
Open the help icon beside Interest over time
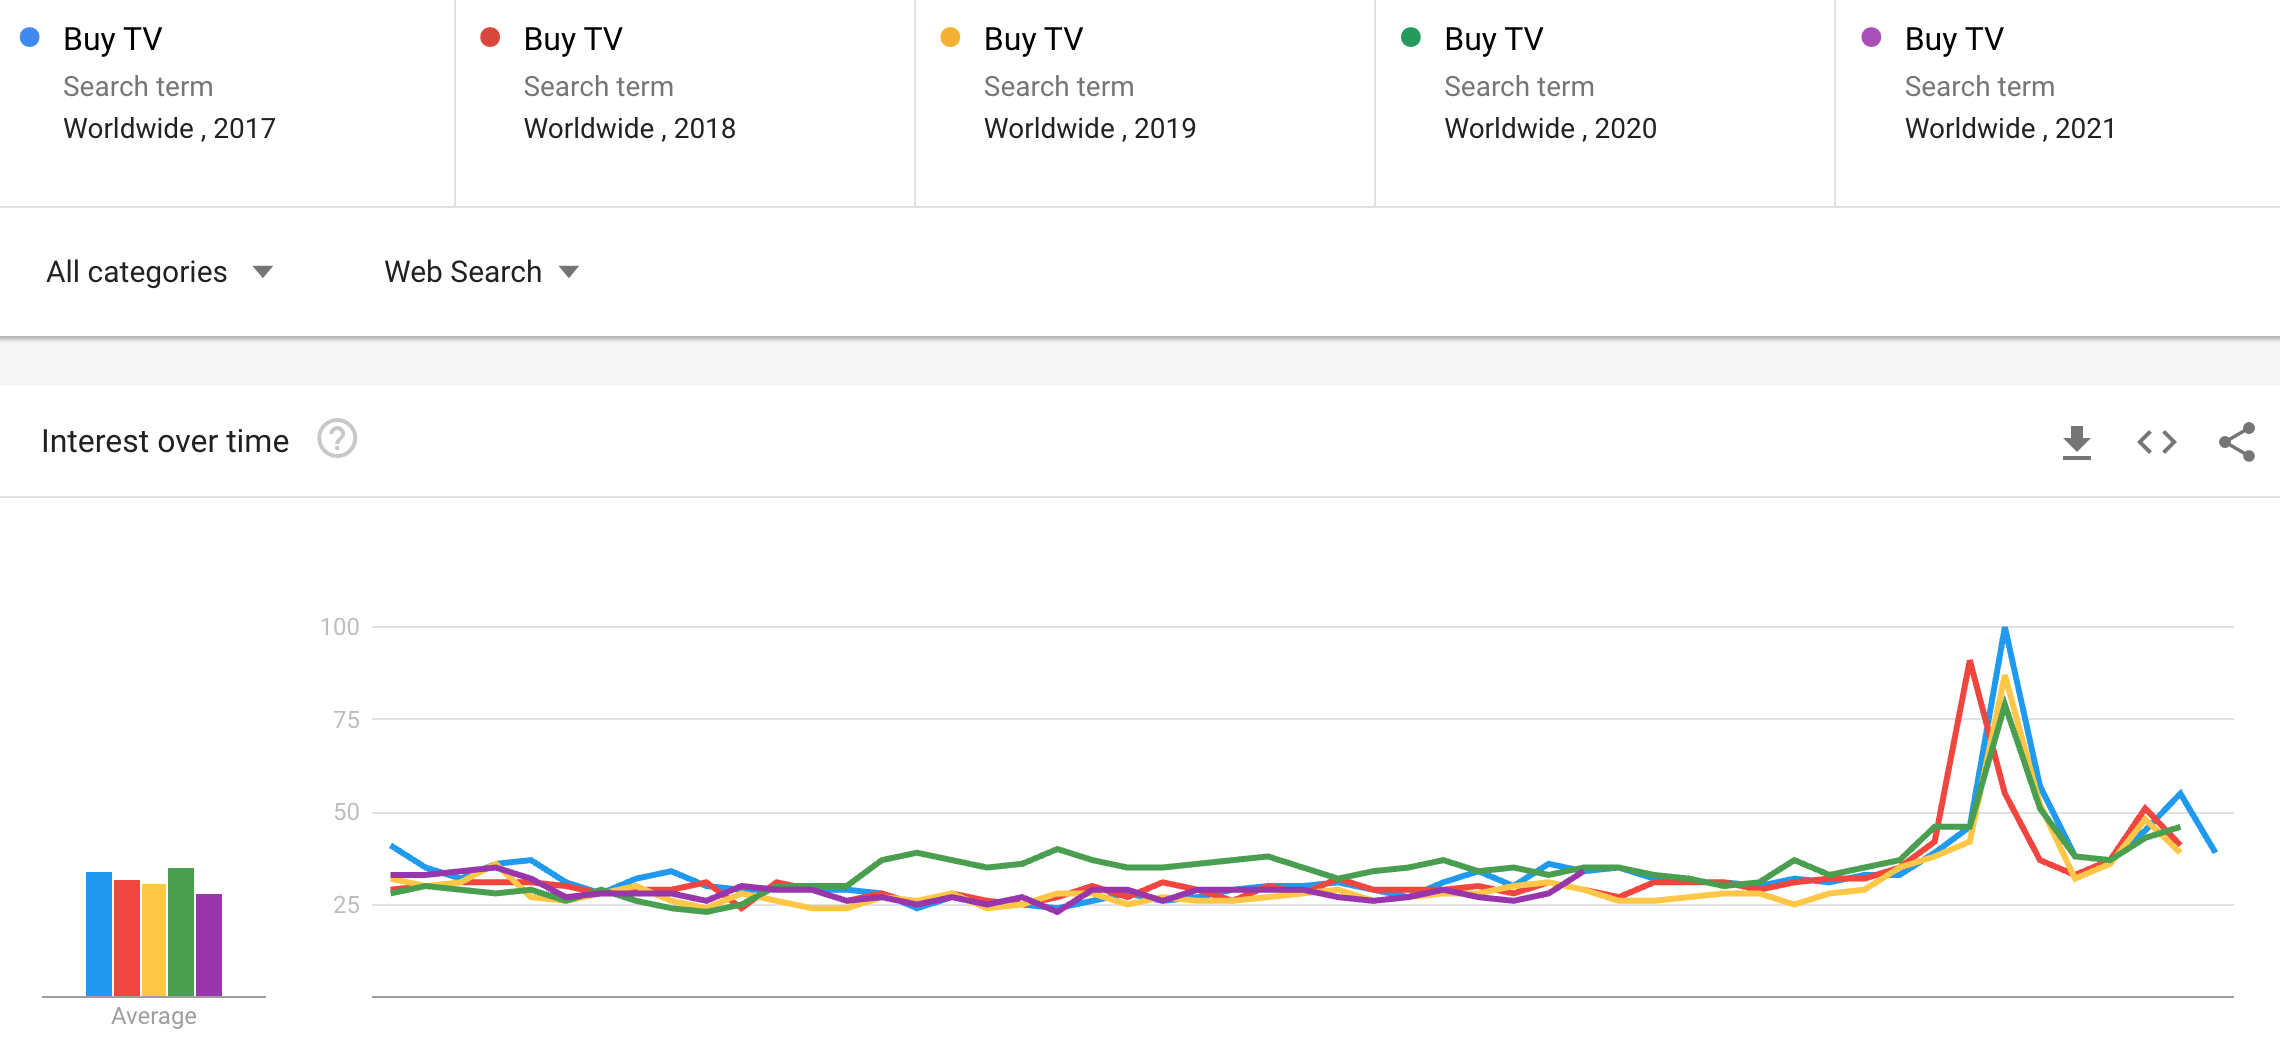pos(337,439)
